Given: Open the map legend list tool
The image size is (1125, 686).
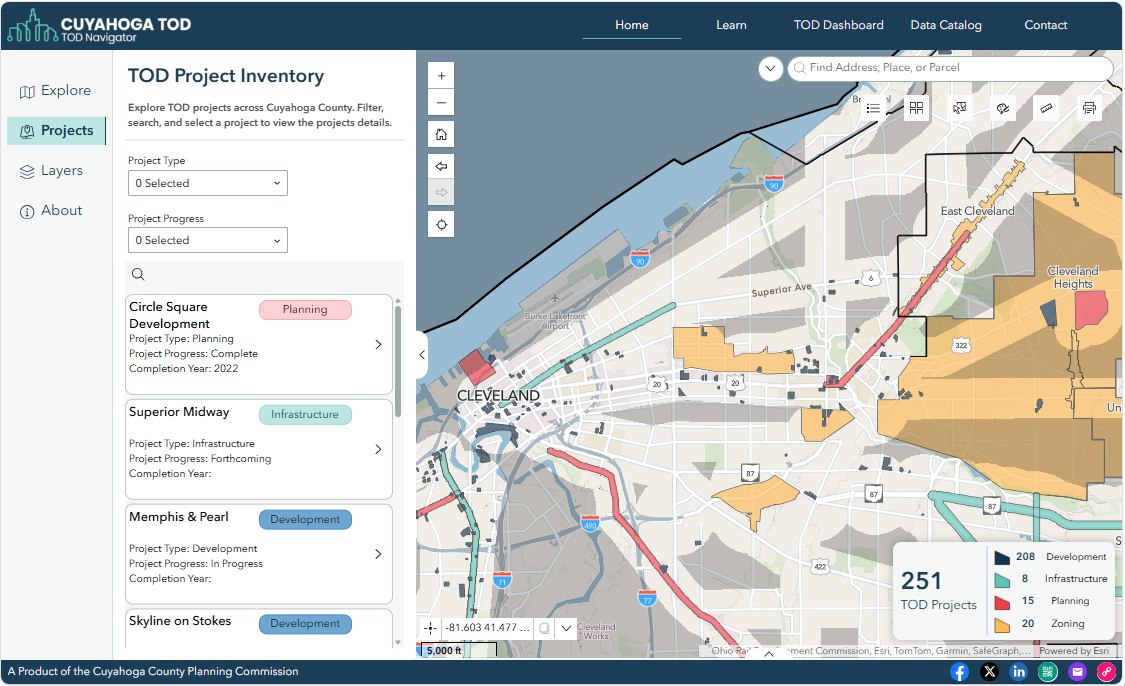Looking at the screenshot, I should point(873,108).
